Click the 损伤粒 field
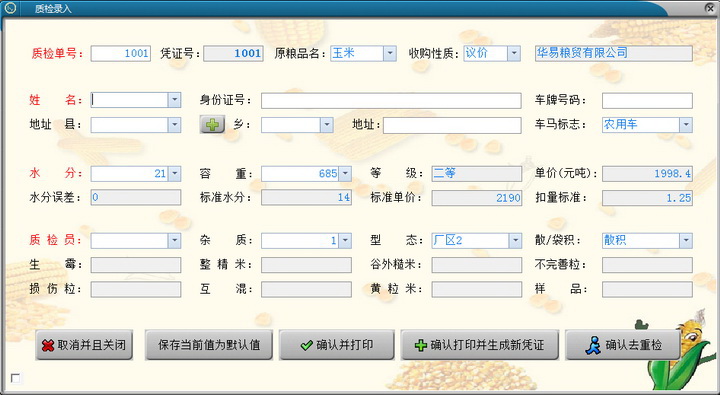This screenshot has height=395, width=720. pos(136,289)
